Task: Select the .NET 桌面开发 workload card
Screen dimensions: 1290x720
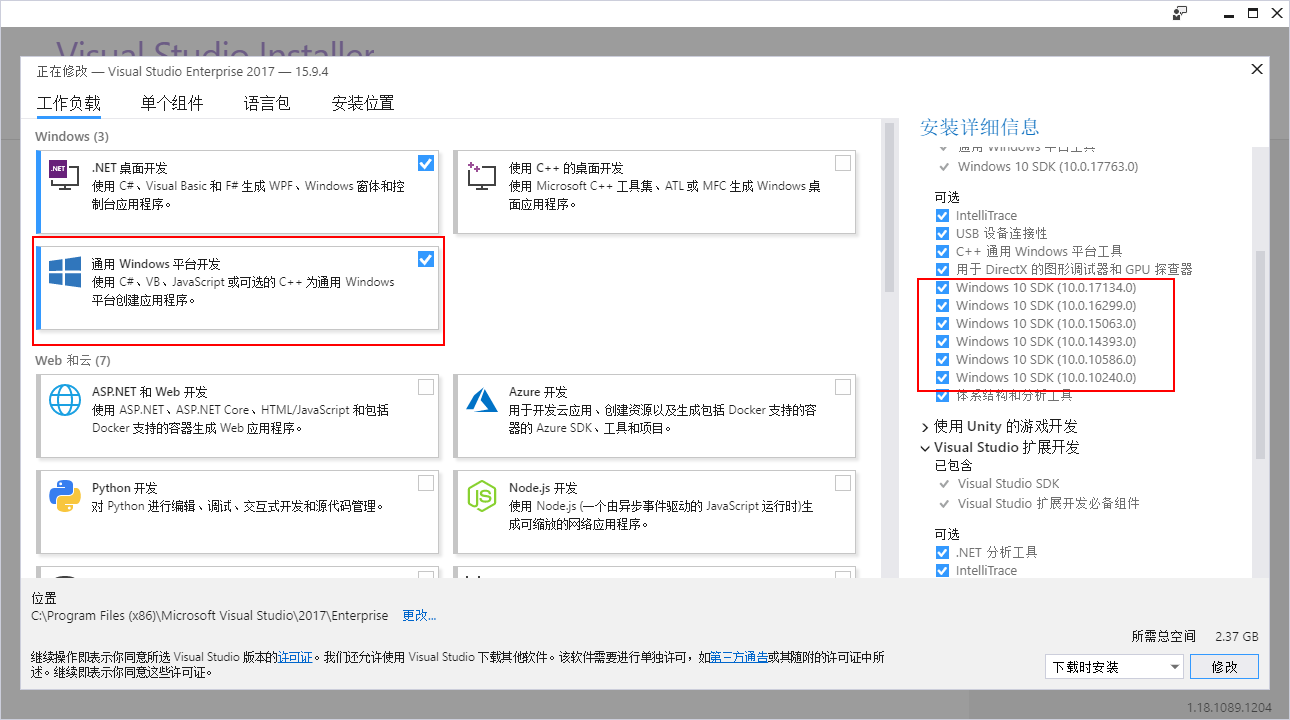Action: coord(238,192)
